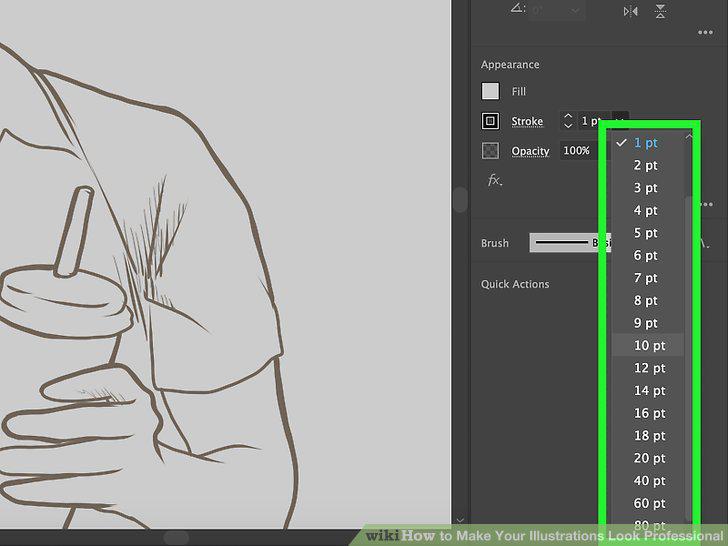Click the stroke weight value field
Viewport: 728px width, 546px height.
point(593,121)
